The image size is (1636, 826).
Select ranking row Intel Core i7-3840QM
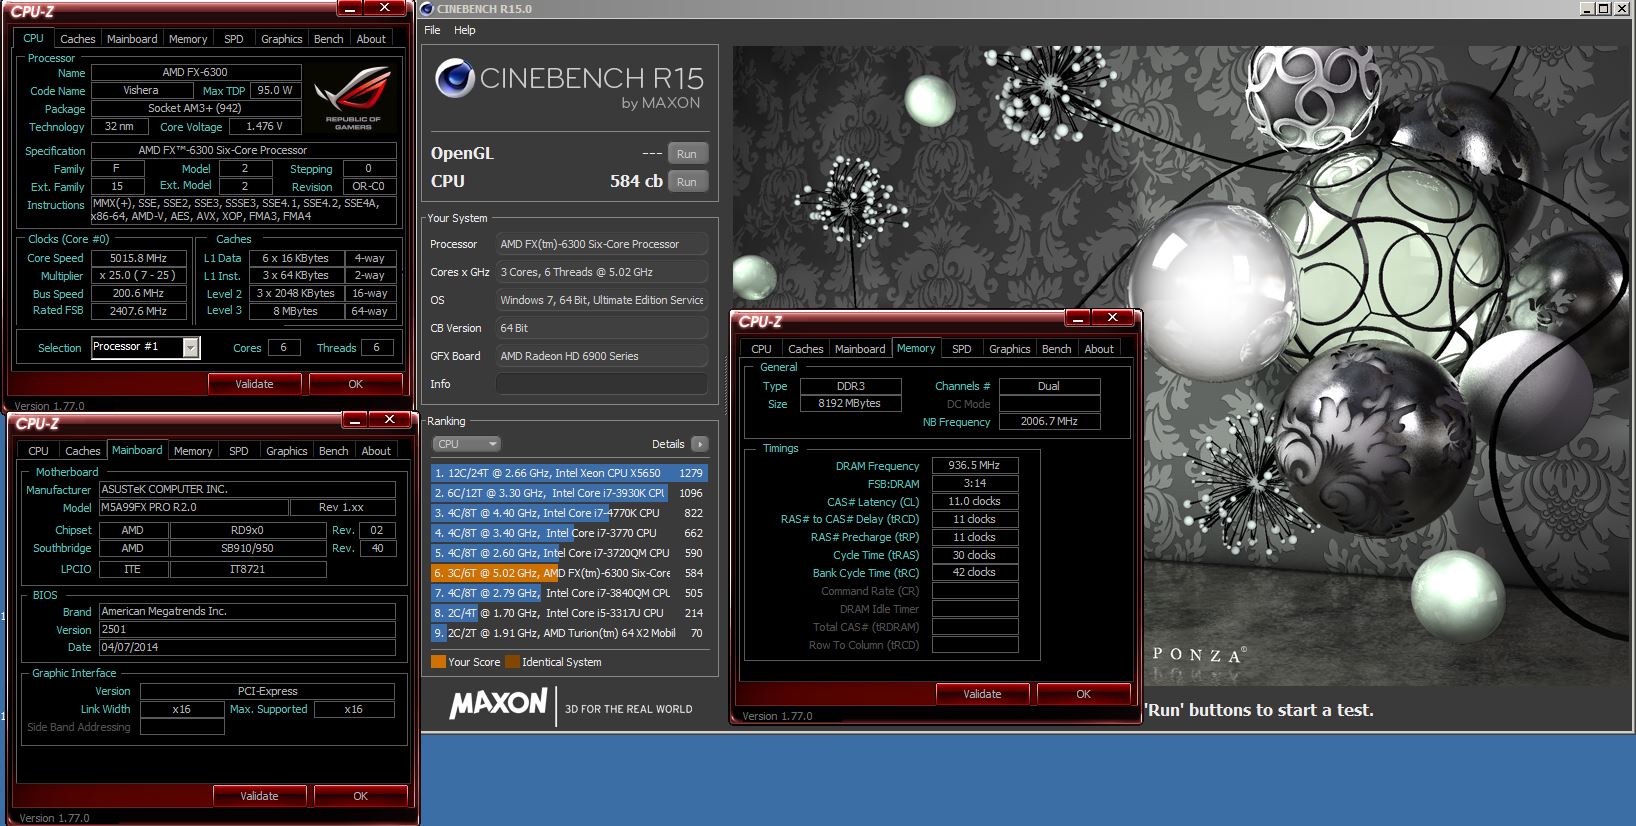point(569,593)
